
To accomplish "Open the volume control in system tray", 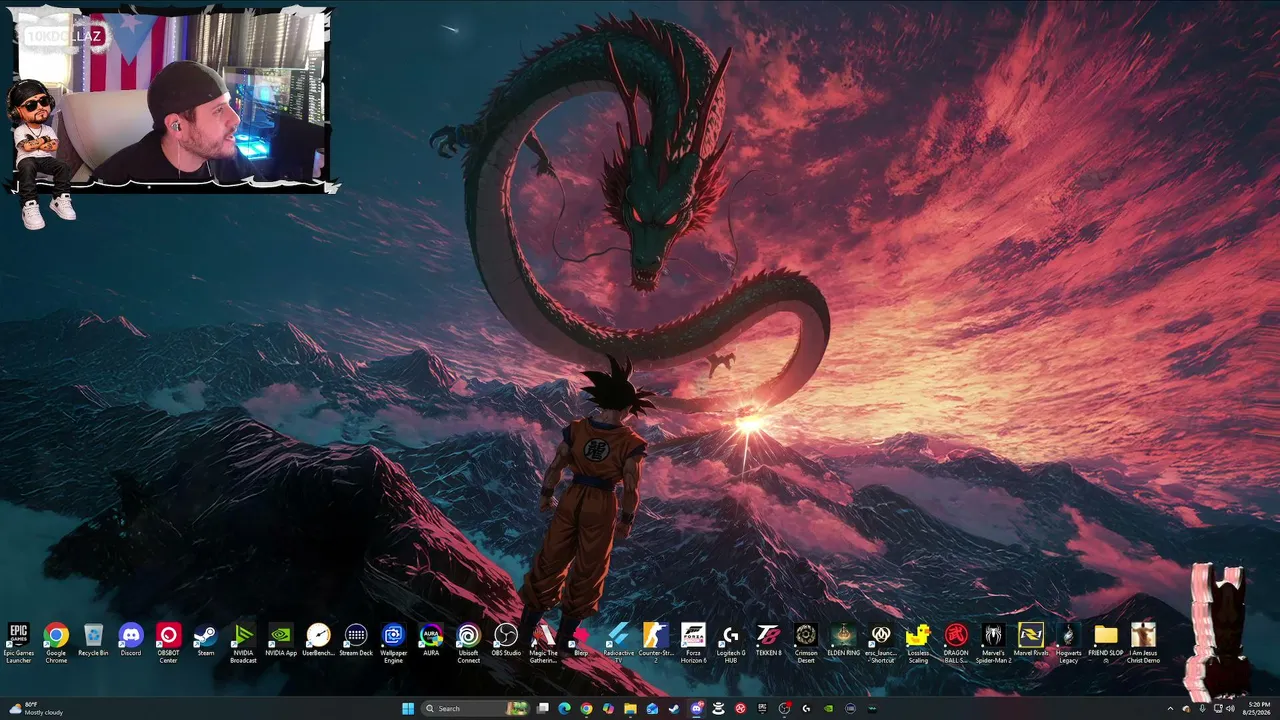I will pos(1230,709).
